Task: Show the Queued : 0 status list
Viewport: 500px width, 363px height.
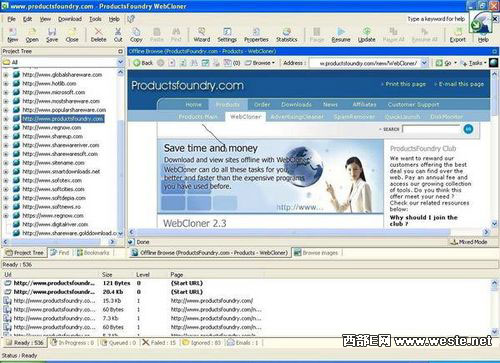Action: 118,343
